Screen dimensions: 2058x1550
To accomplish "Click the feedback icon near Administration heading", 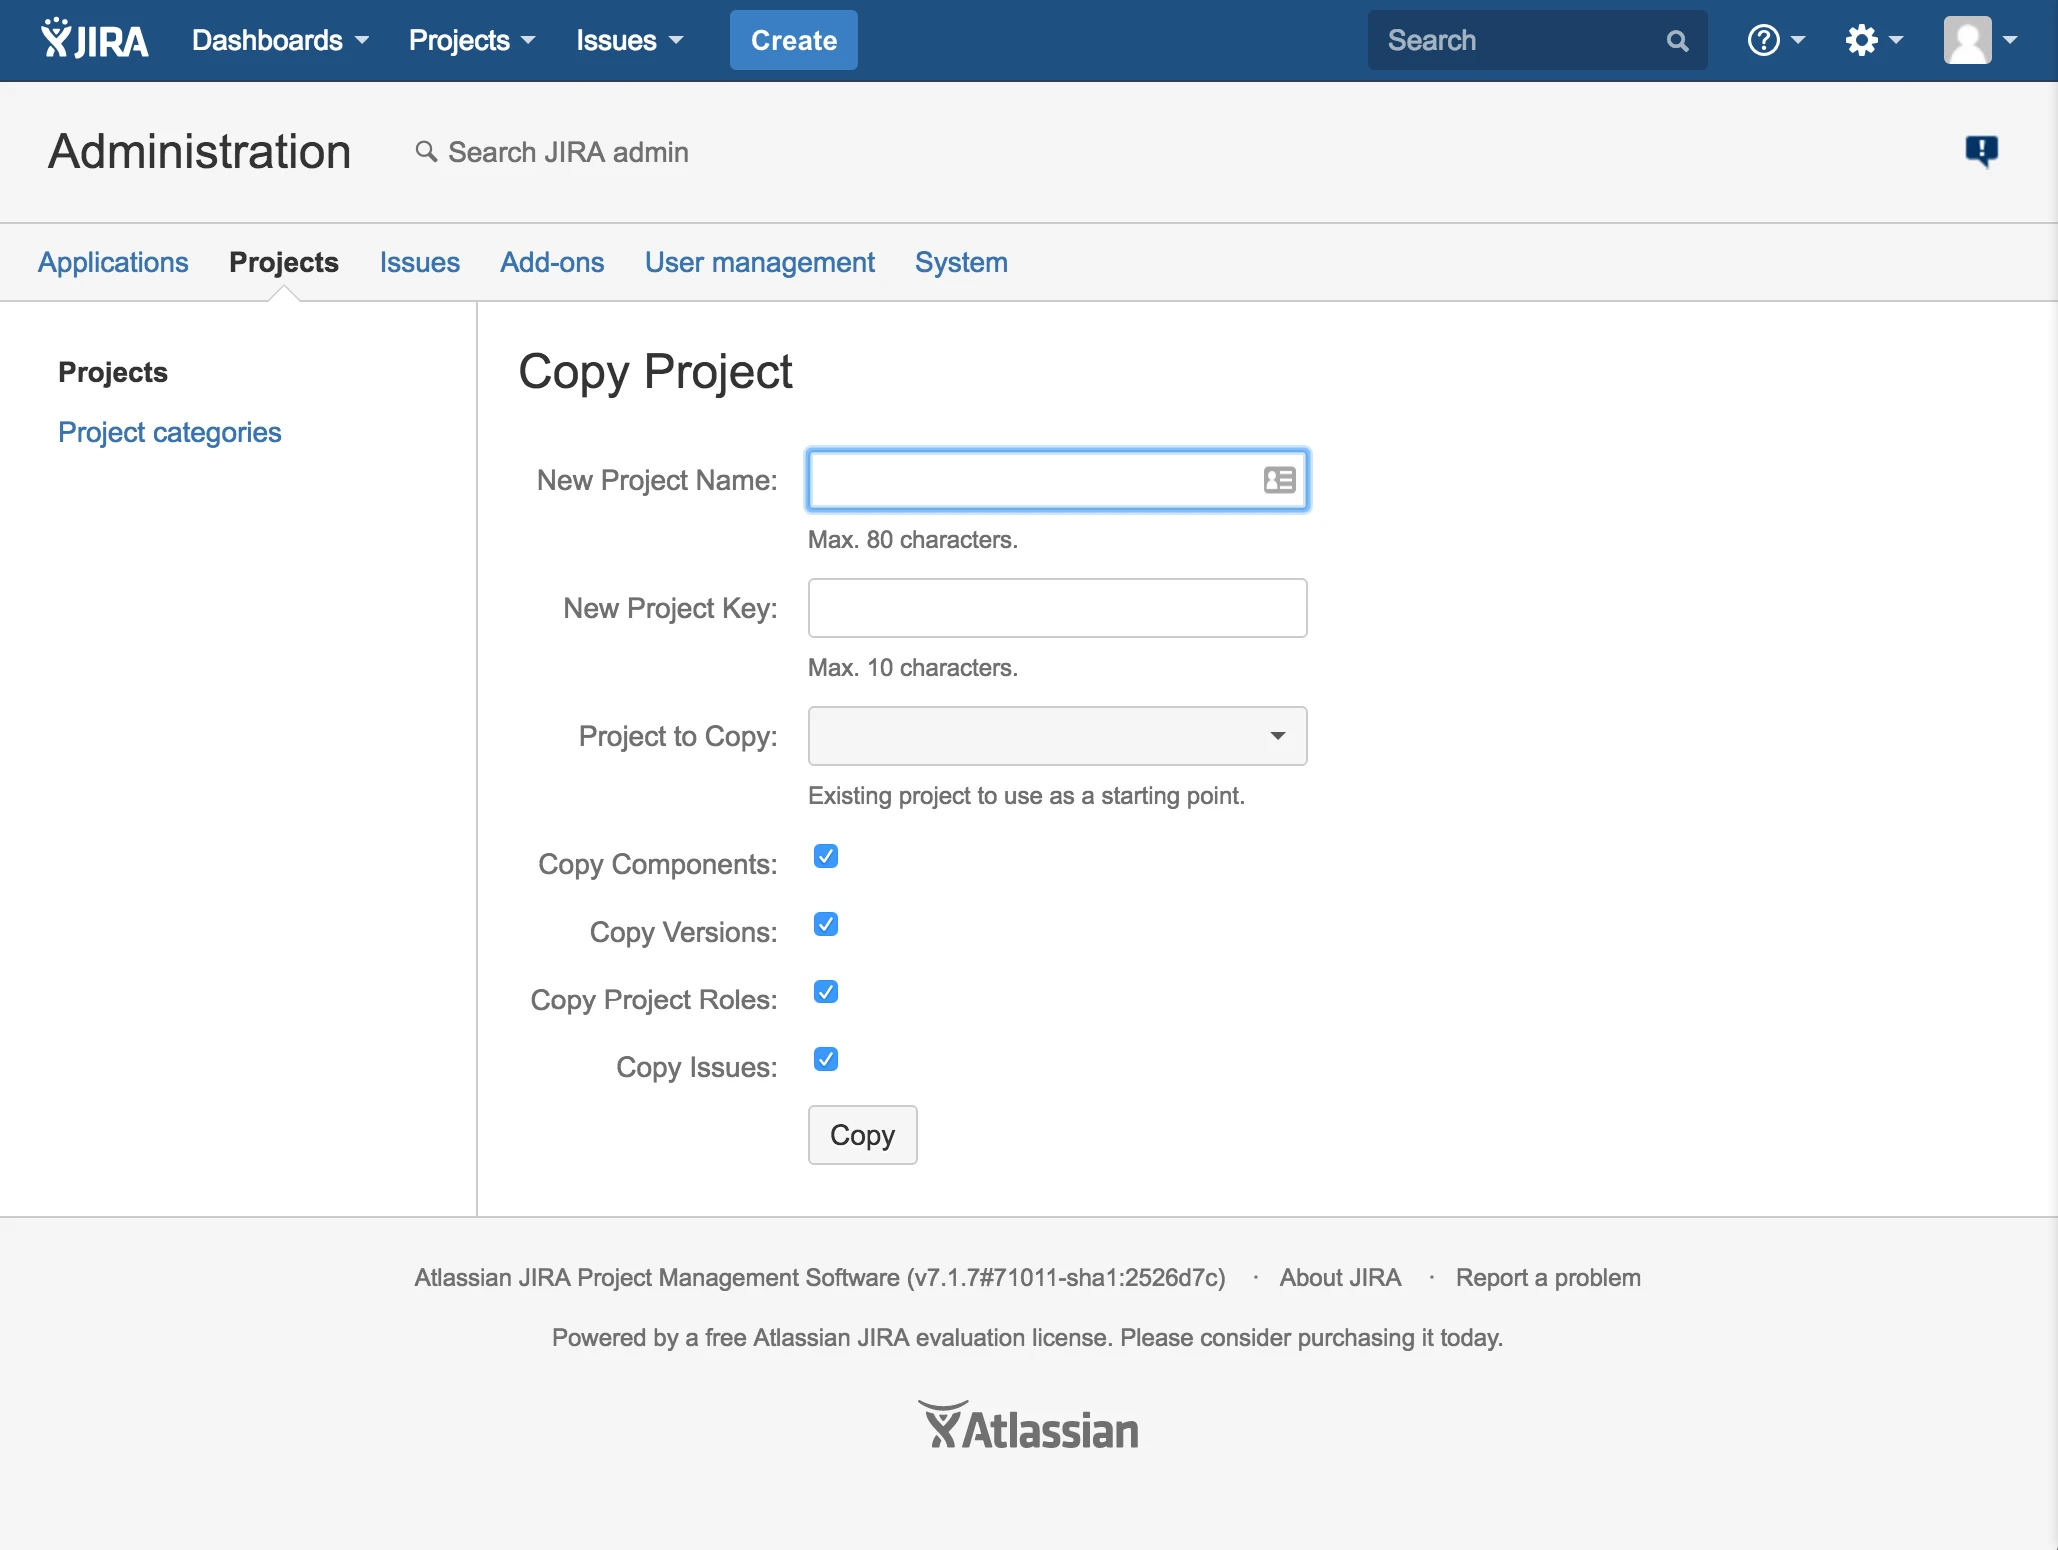I will coord(1982,151).
